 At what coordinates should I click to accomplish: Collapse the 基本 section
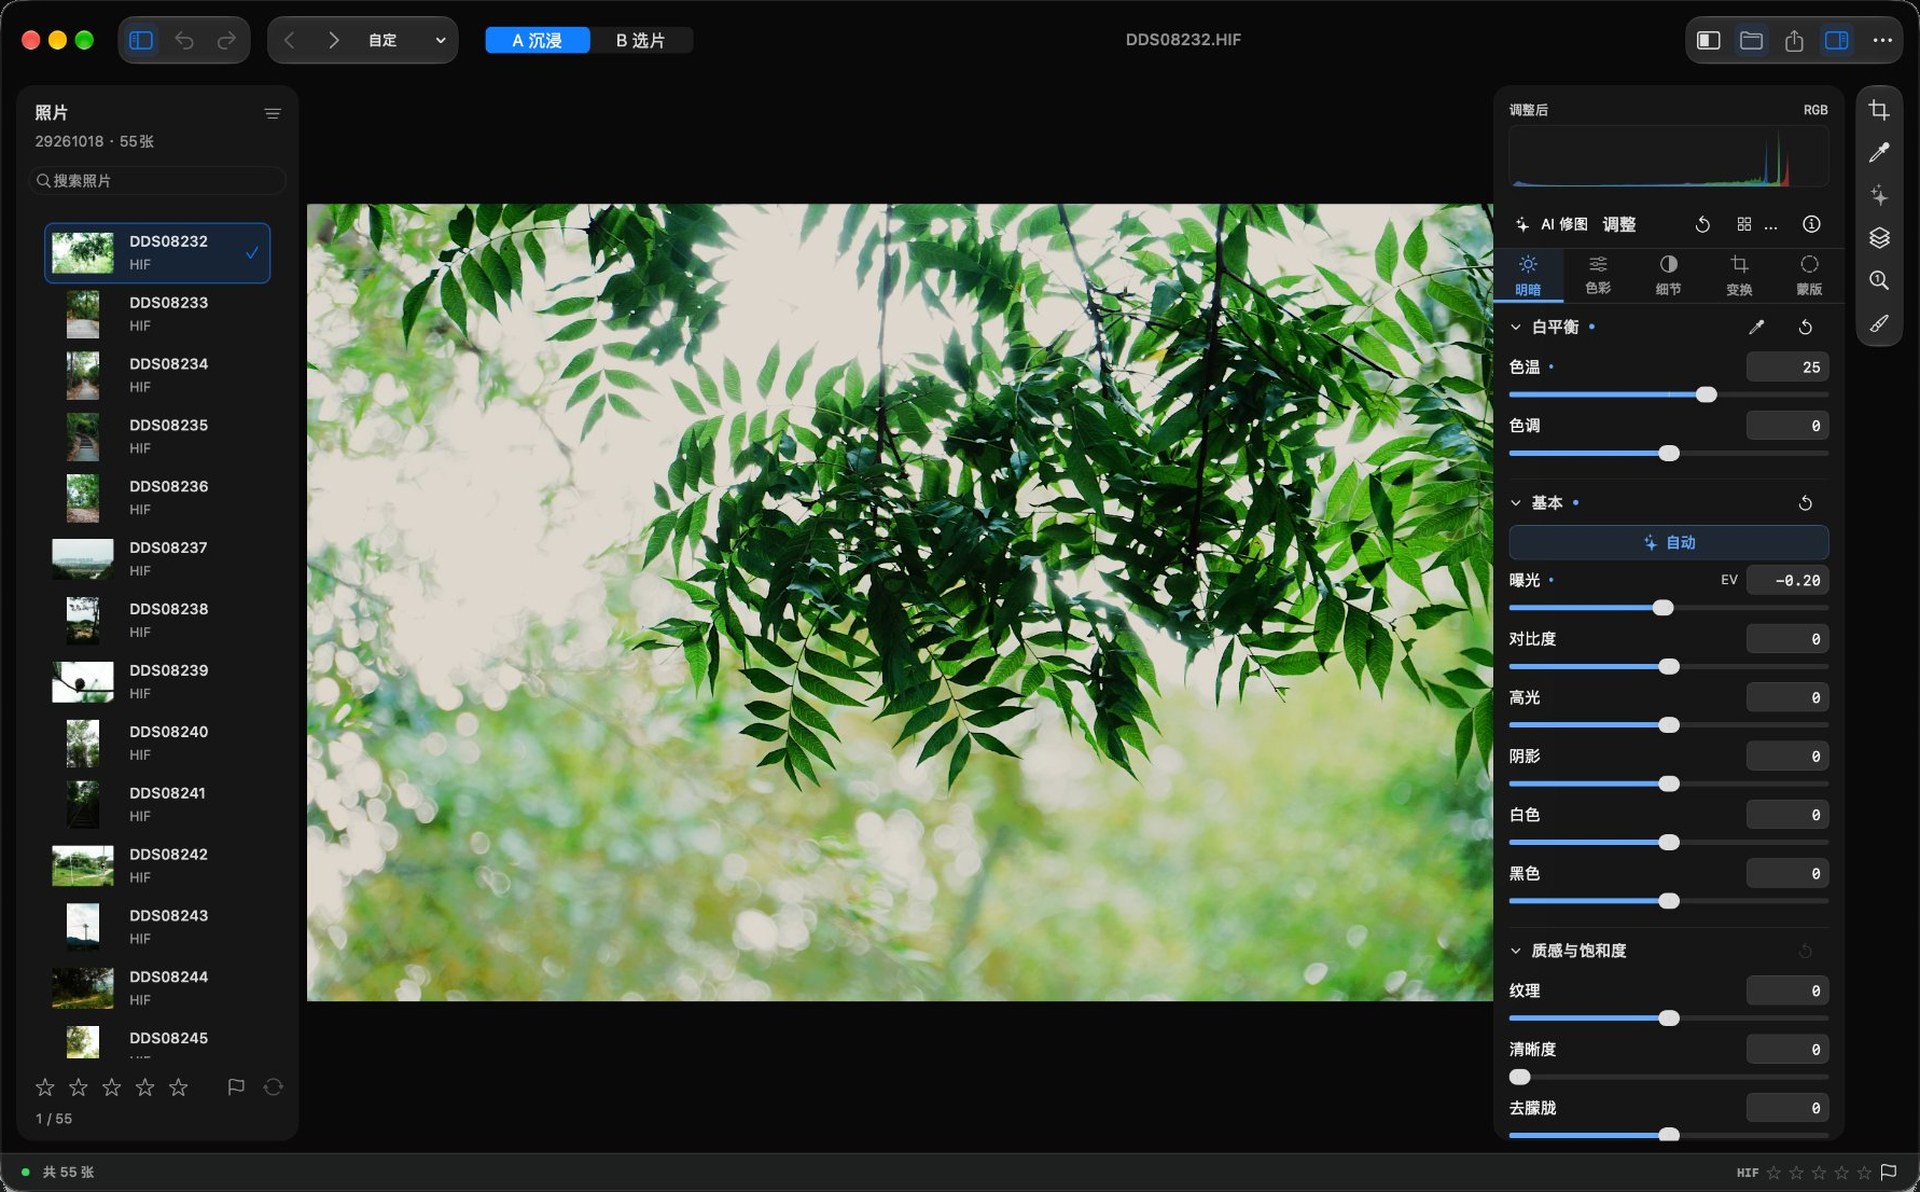pyautogui.click(x=1515, y=503)
